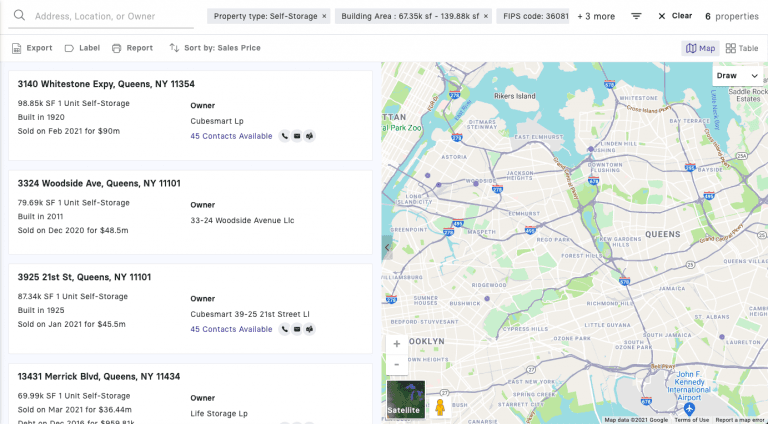768x424 pixels.
Task: Toggle Satellite map layer
Action: pyautogui.click(x=405, y=399)
